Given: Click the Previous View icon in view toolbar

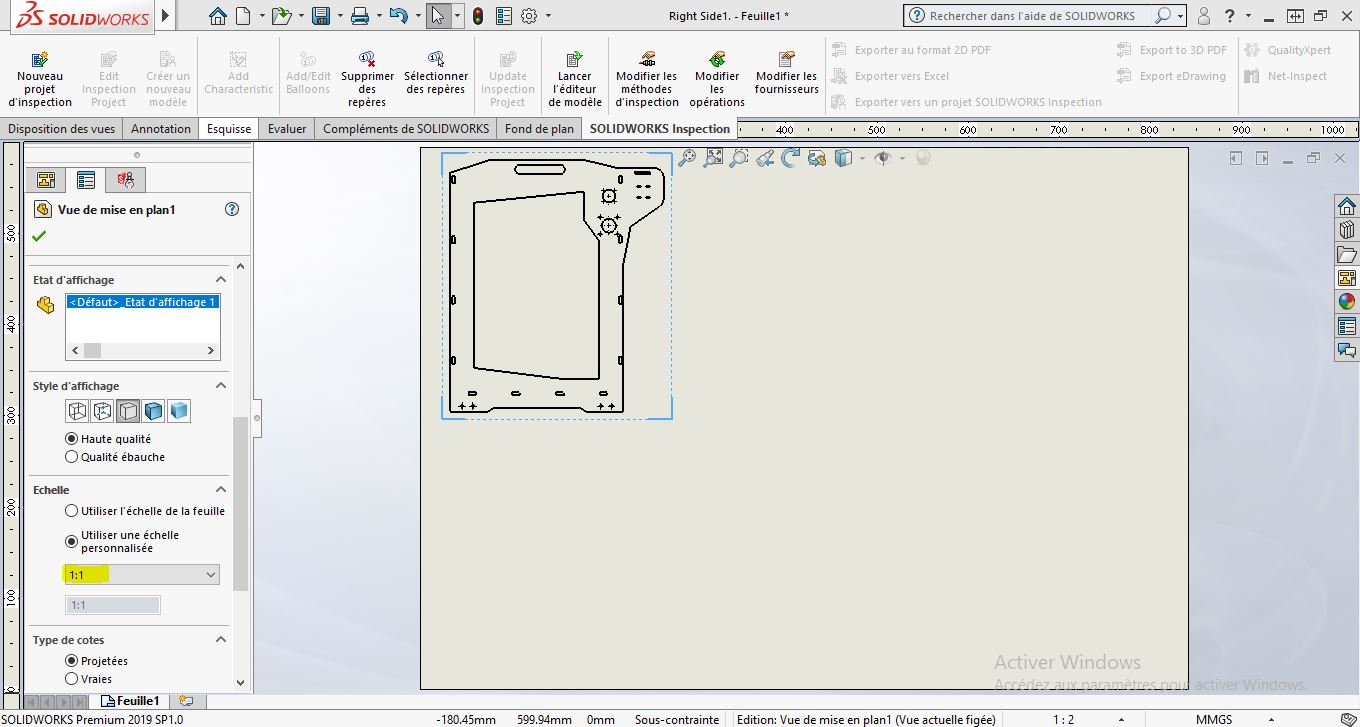Looking at the screenshot, I should 765,158.
